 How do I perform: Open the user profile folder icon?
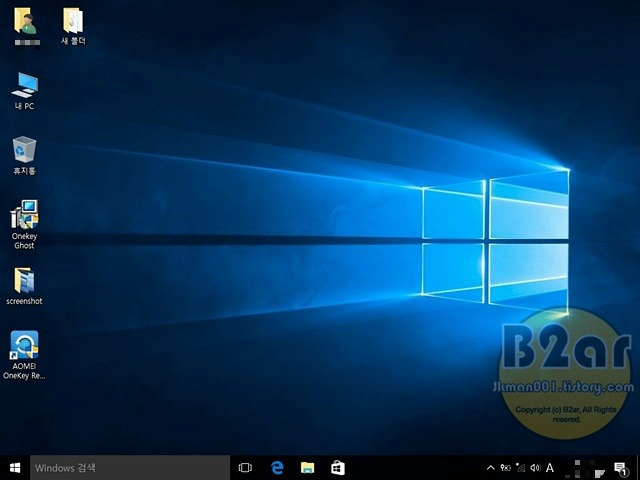click(x=25, y=21)
